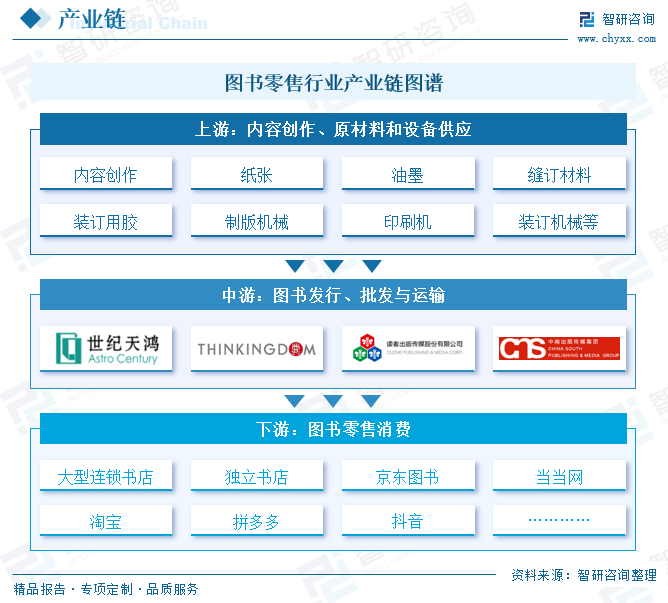
Task: Click the middle arrow above the downstream section
Action: [x=333, y=401]
